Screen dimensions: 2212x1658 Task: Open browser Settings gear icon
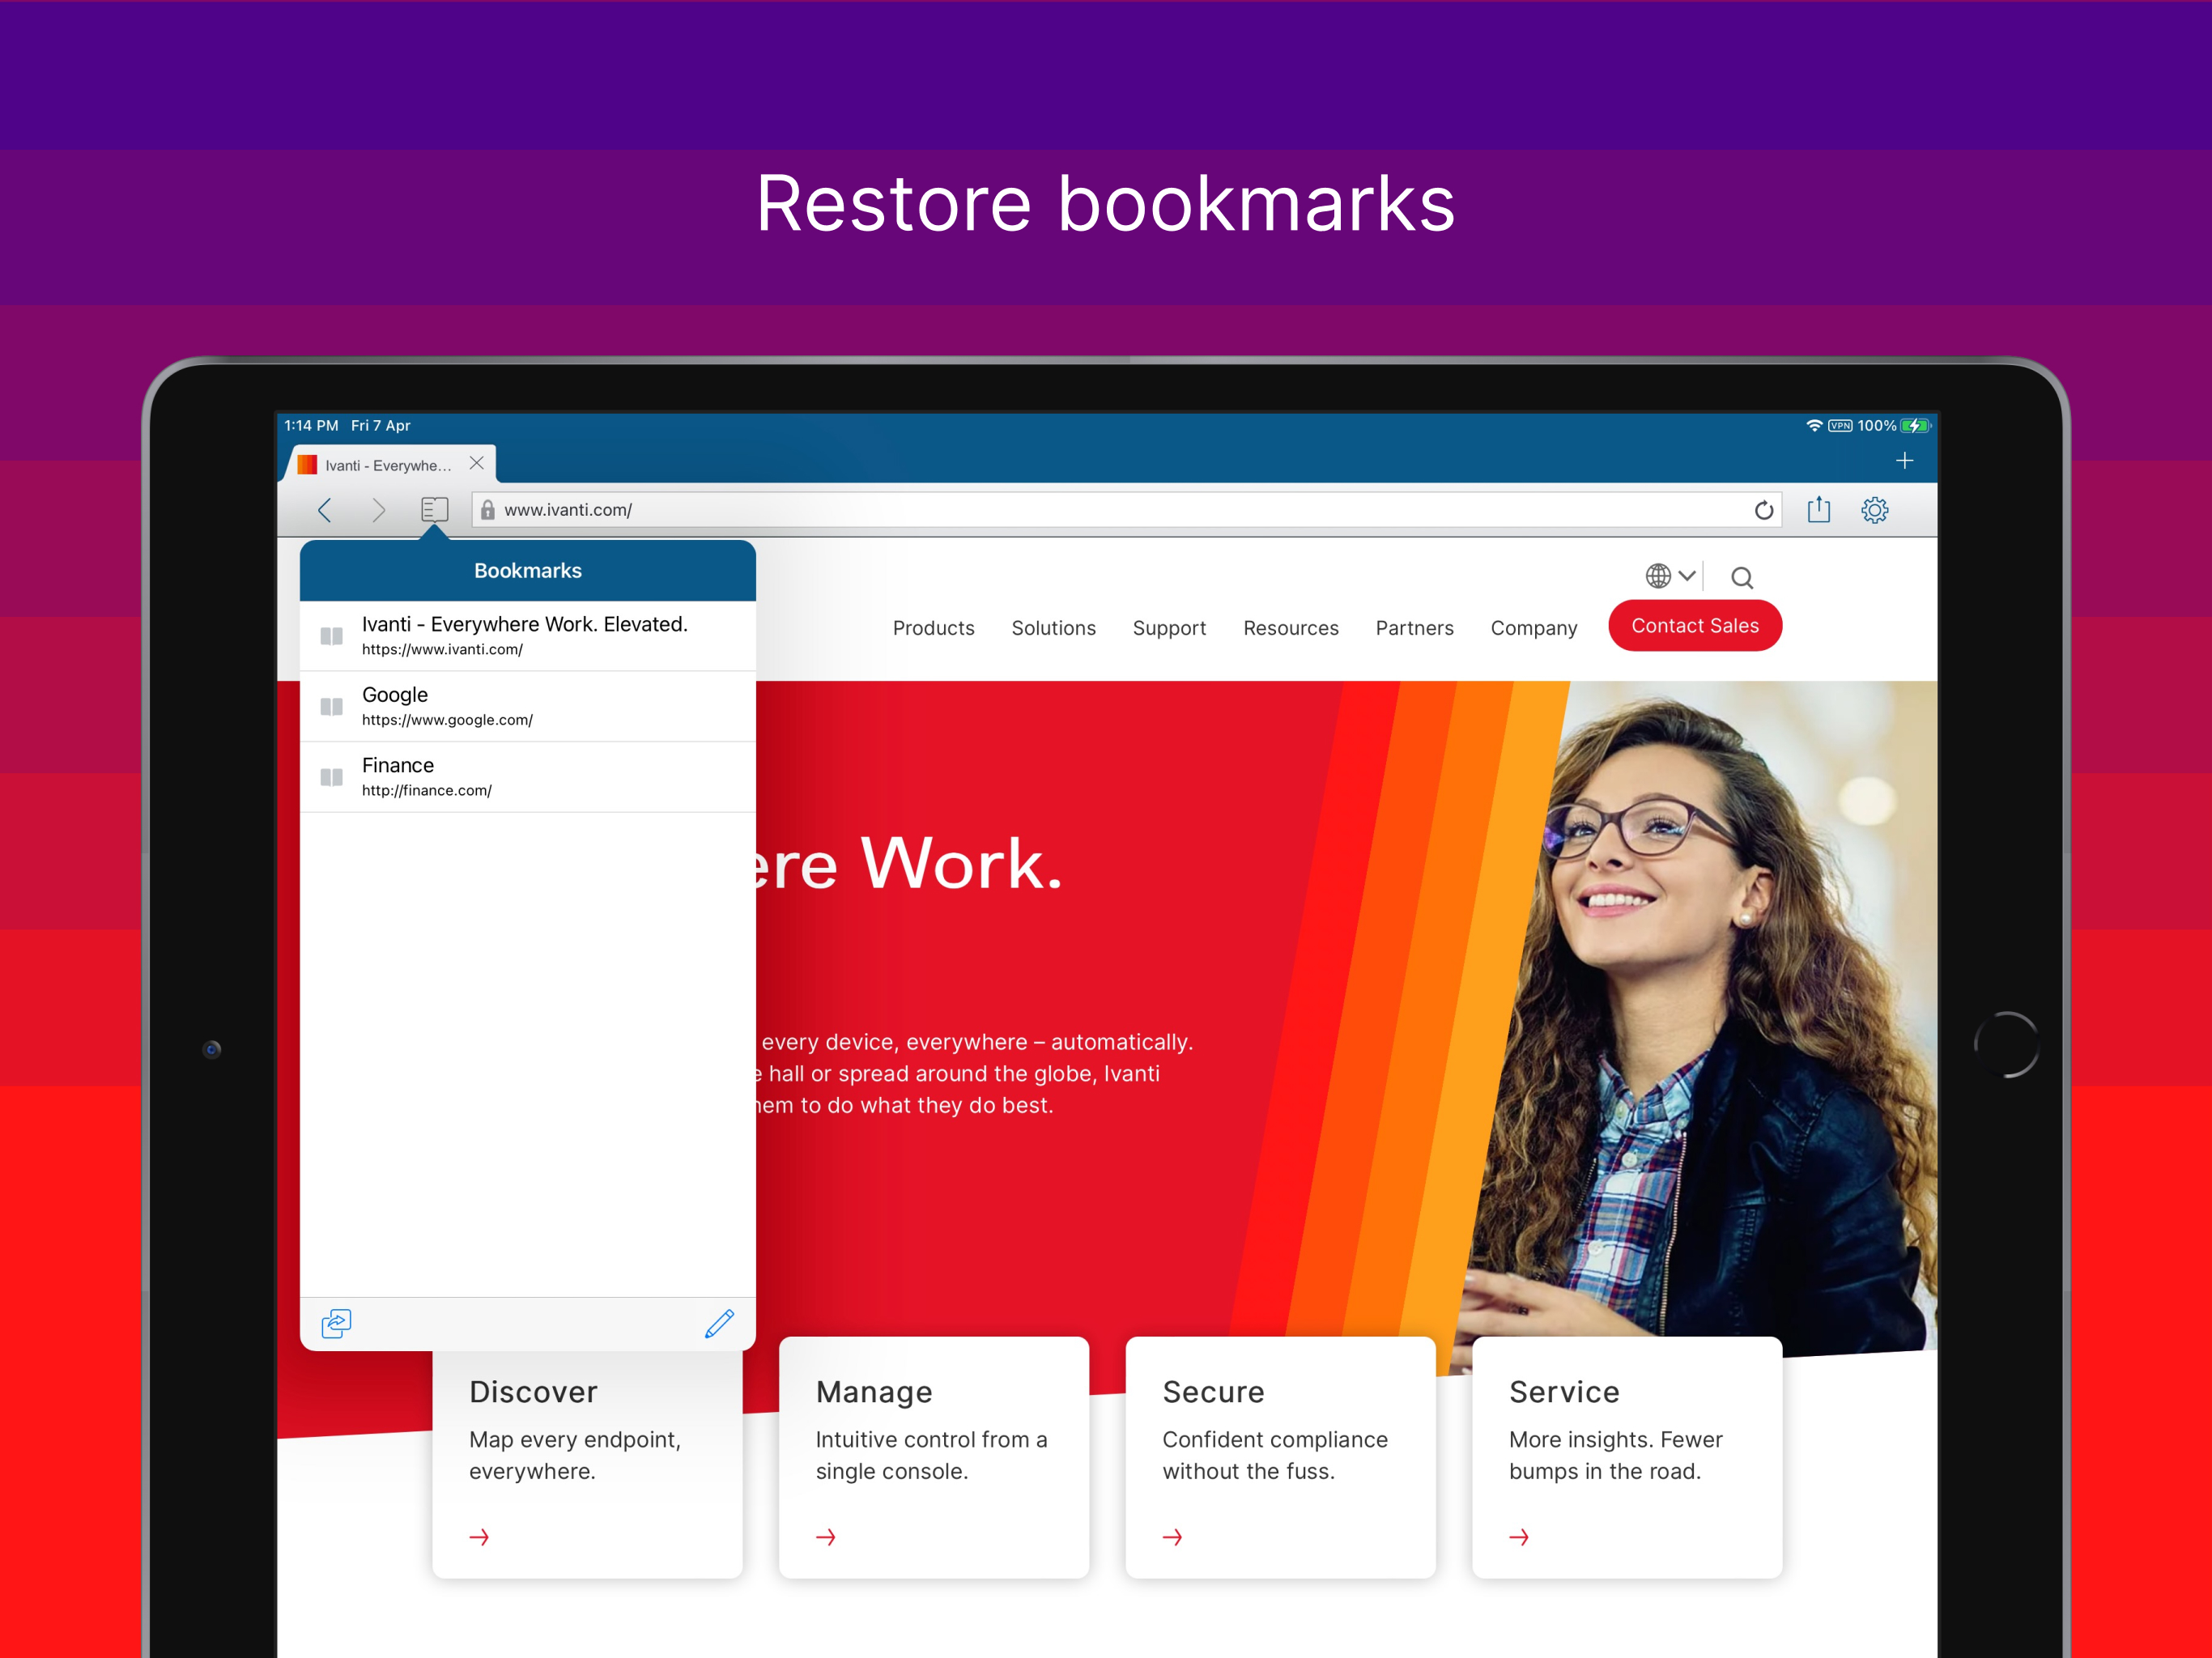[1875, 510]
